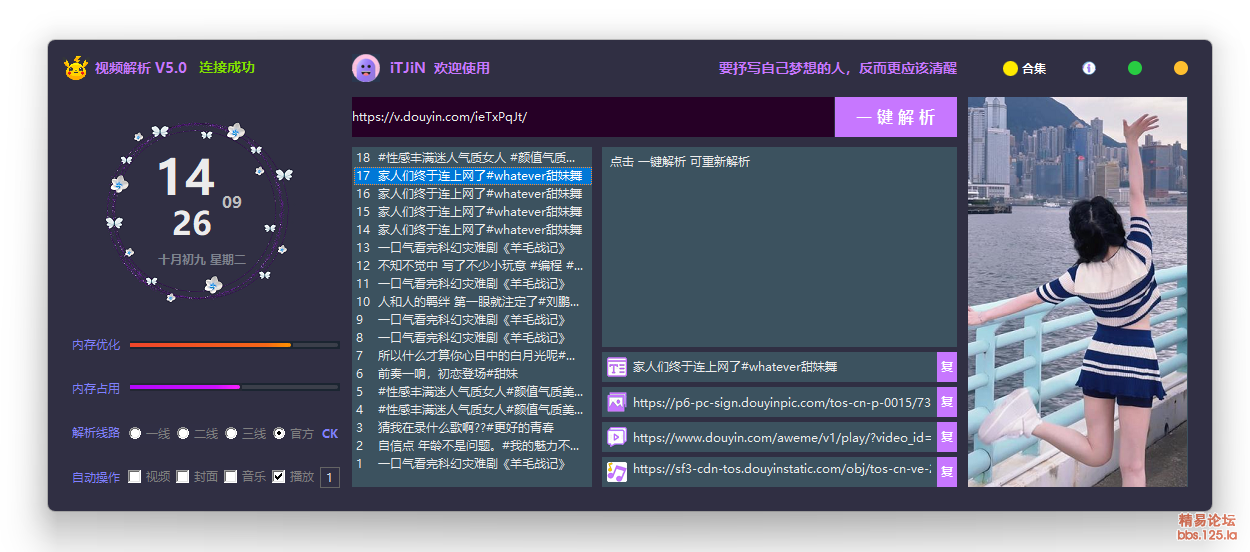Click the video play link icon
Image resolution: width=1250 pixels, height=552 pixels.
tap(617, 437)
